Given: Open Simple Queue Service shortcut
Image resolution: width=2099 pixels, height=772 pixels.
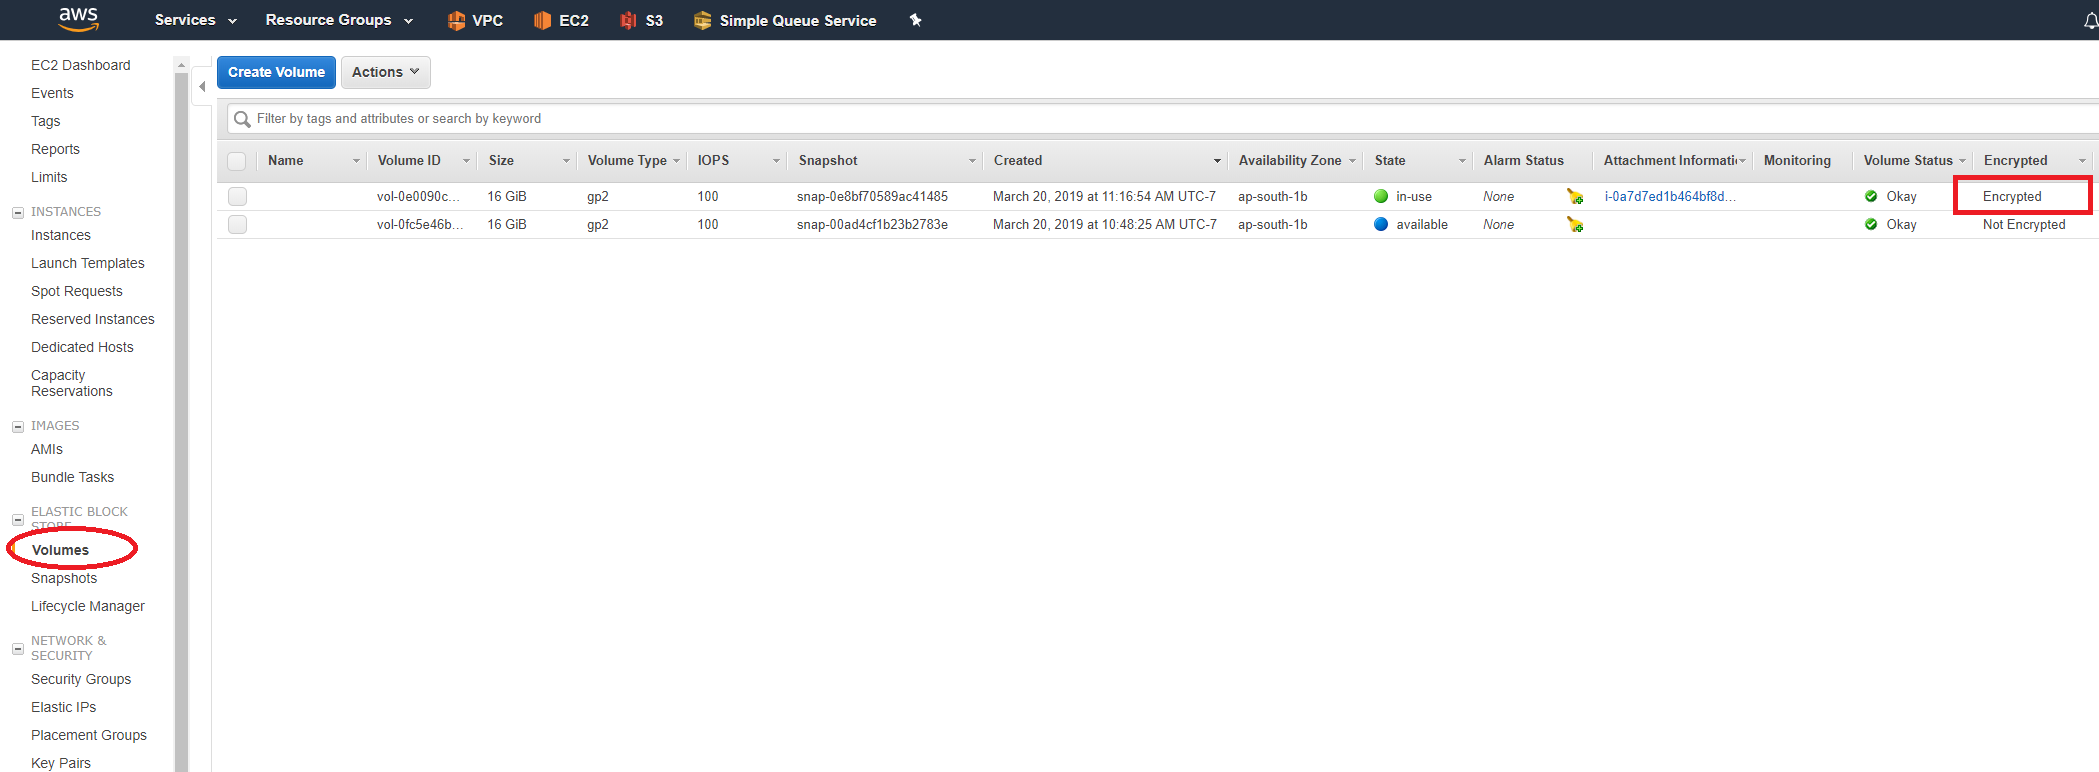Looking at the screenshot, I should pos(785,20).
